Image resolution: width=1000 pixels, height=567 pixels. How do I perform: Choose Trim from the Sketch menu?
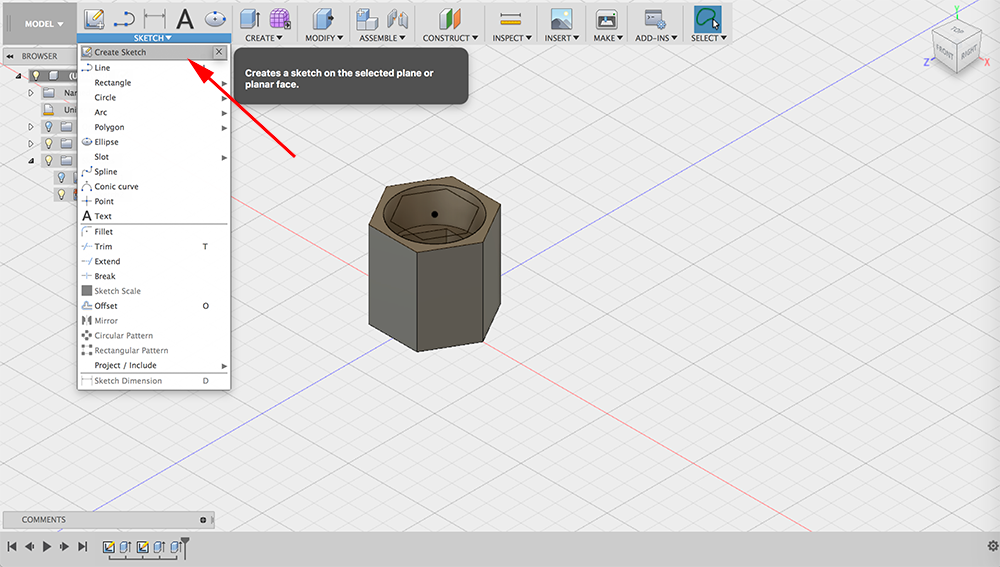pyautogui.click(x=154, y=247)
